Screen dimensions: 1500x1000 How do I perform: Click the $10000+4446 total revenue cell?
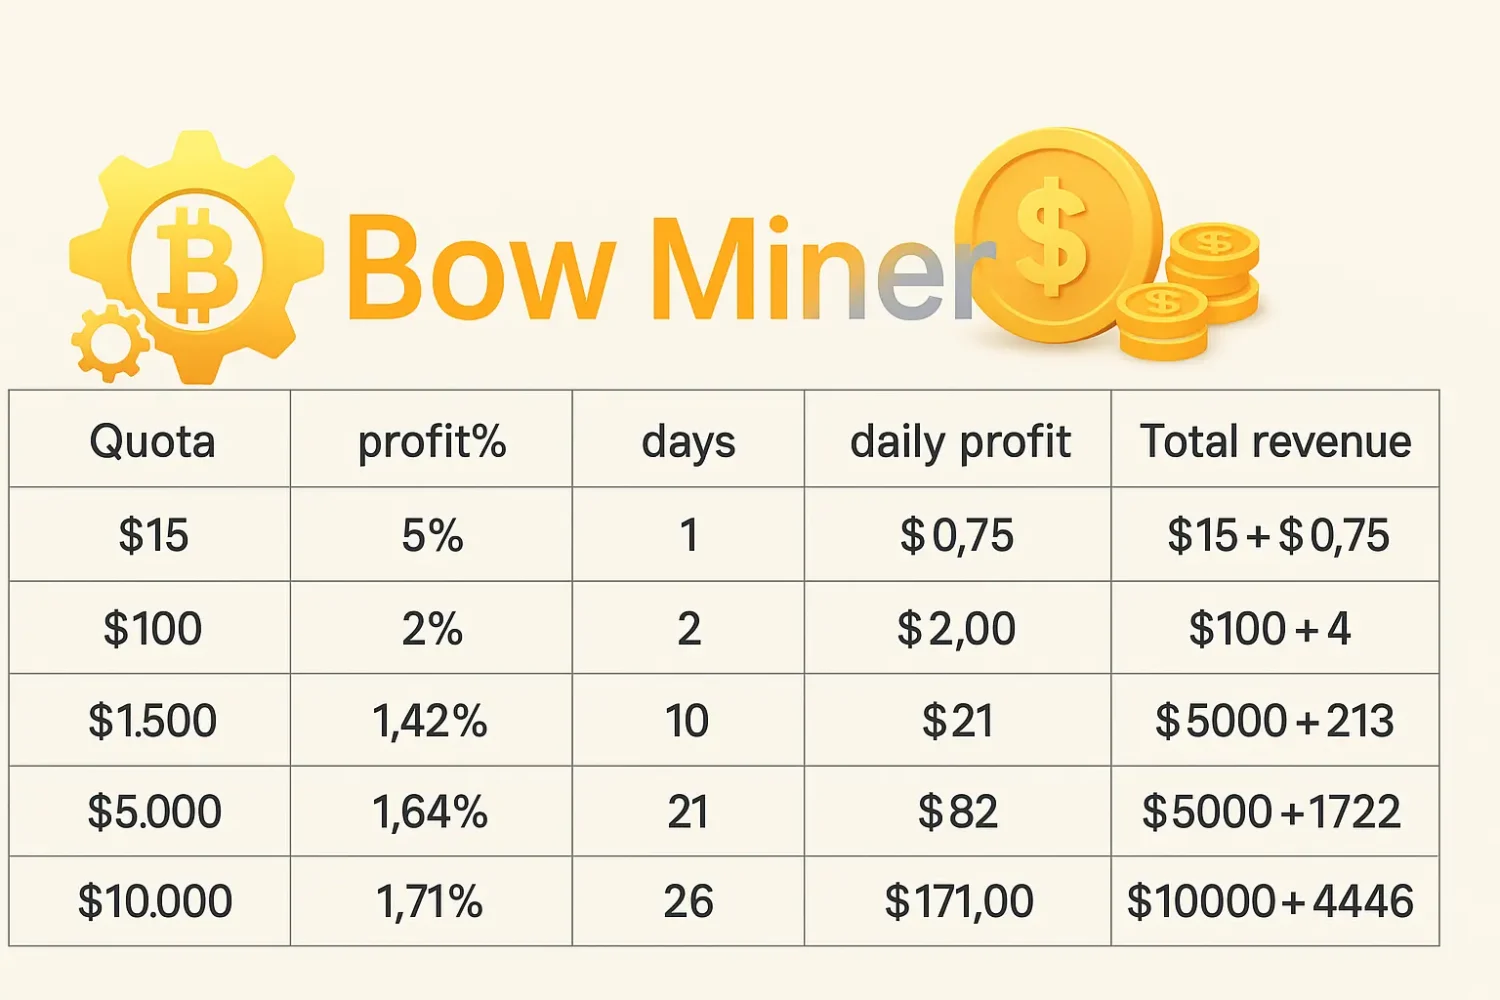[1270, 901]
